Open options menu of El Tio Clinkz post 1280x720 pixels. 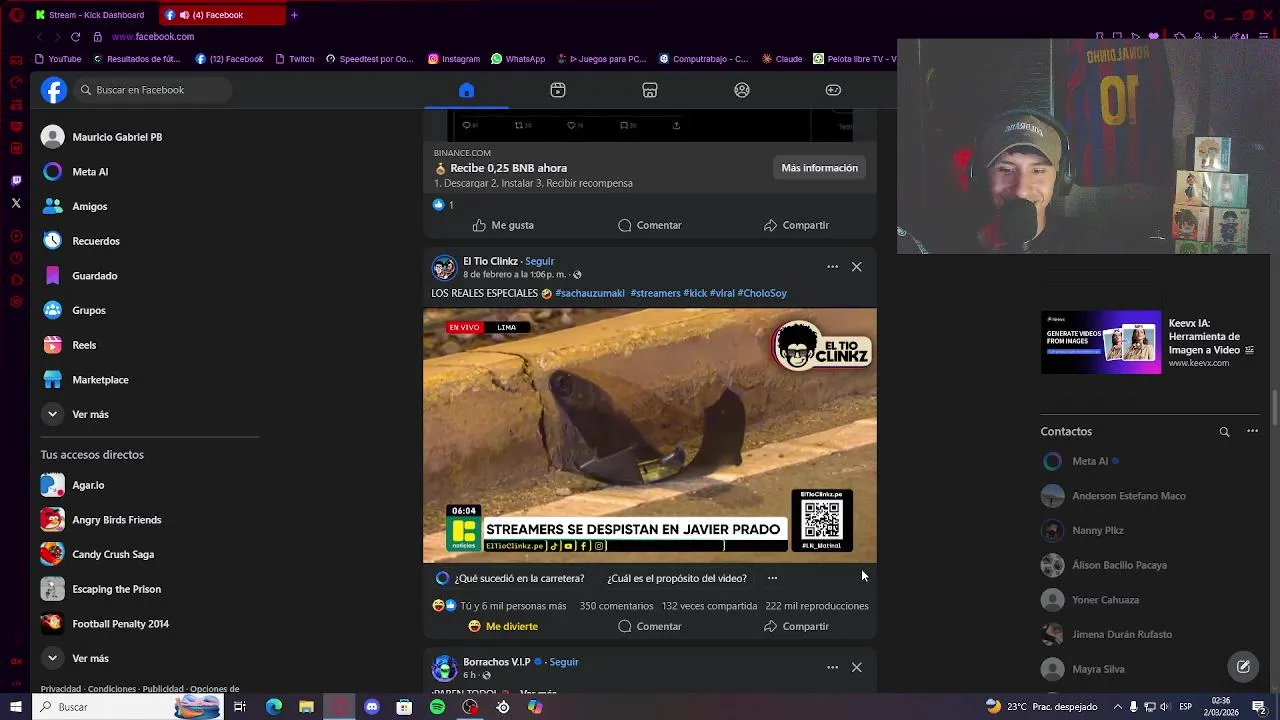coord(832,267)
